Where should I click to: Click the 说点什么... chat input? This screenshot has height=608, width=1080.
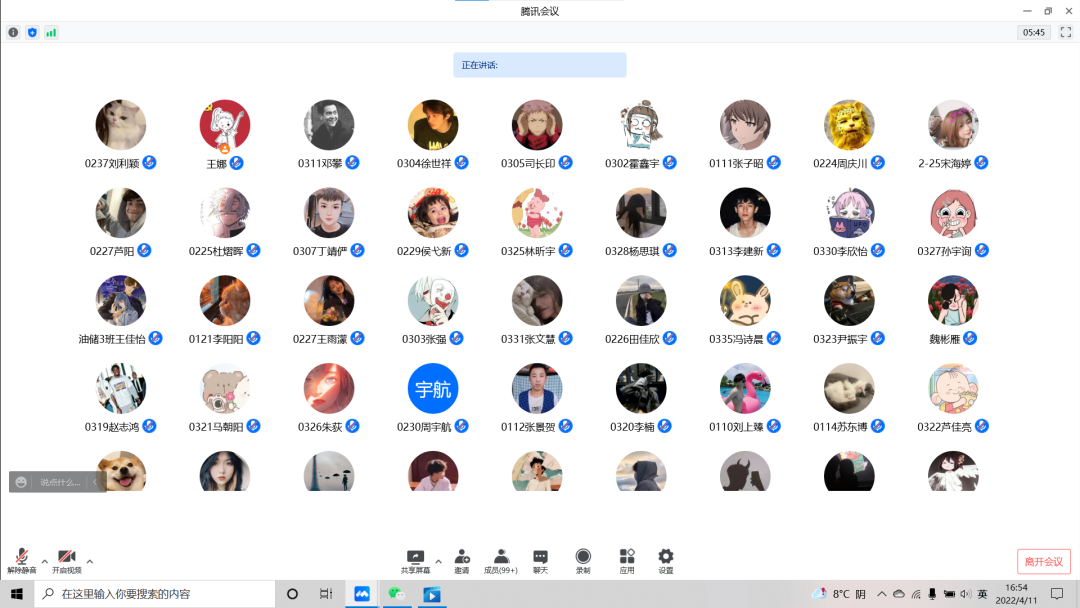click(60, 482)
